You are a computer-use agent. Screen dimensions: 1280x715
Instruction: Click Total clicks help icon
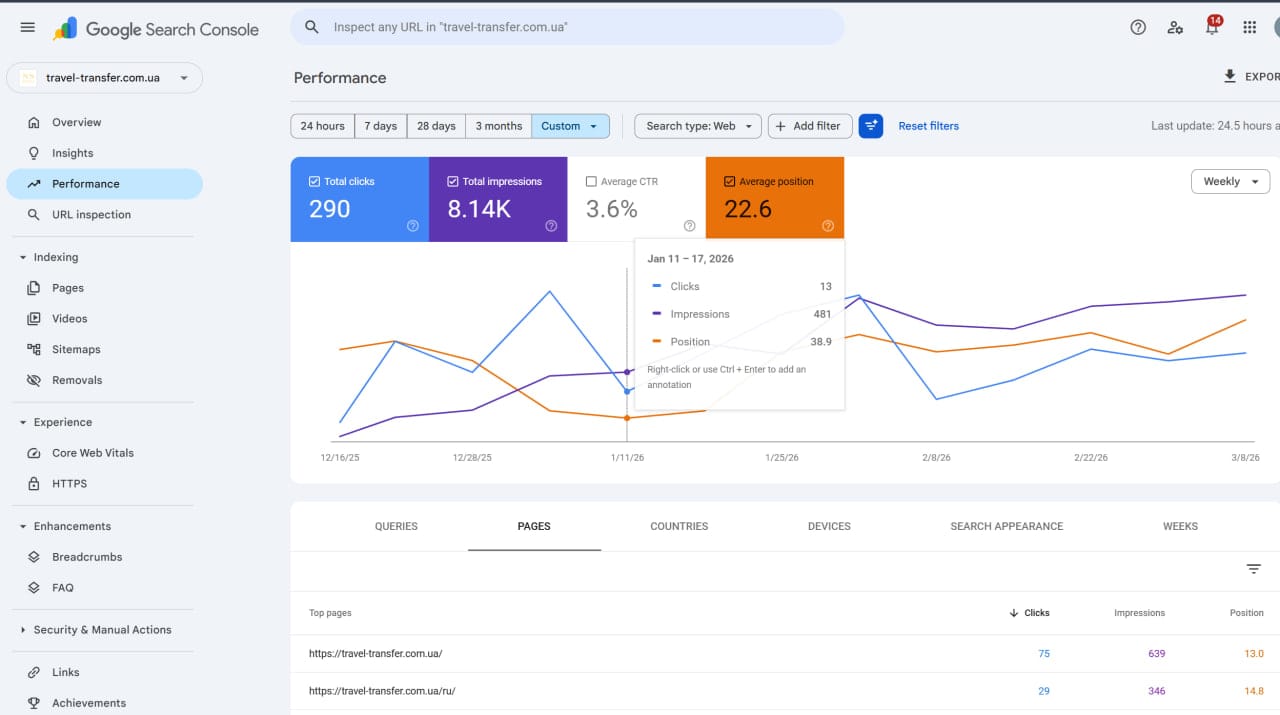click(x=413, y=226)
